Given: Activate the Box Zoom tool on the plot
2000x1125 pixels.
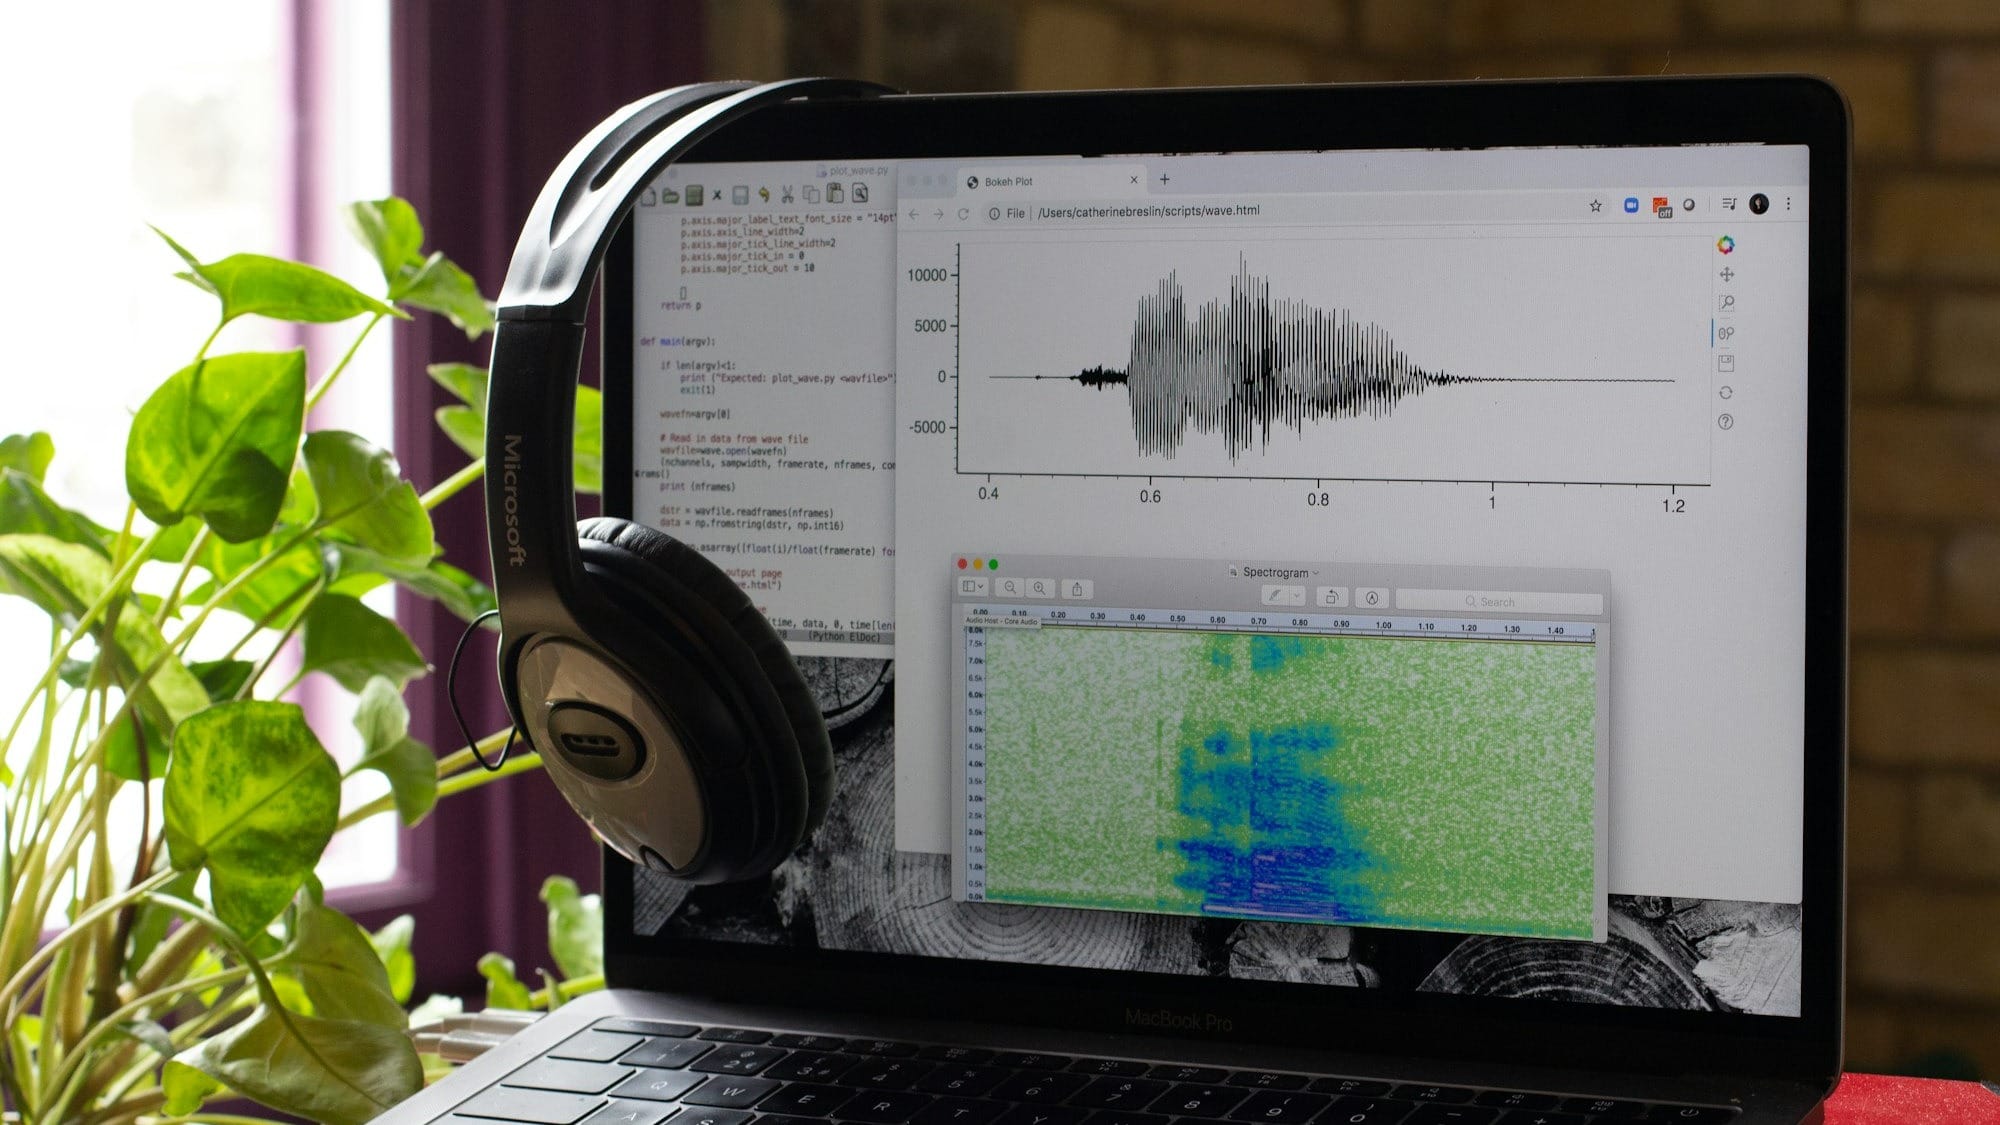Looking at the screenshot, I should point(1728,302).
